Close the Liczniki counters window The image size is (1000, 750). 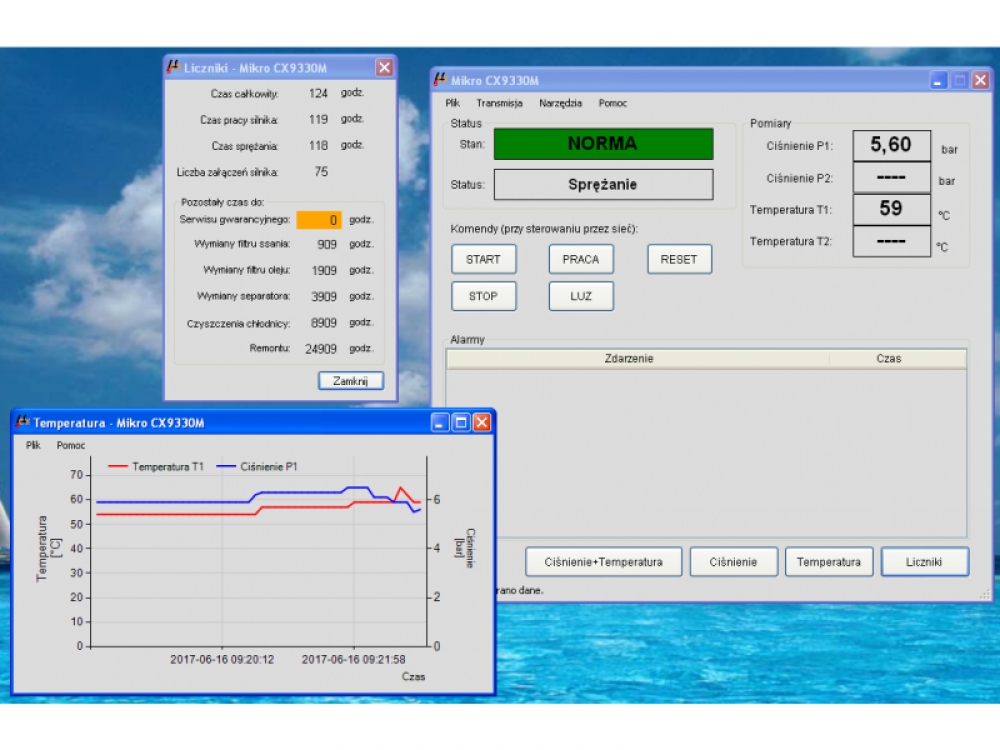coord(384,68)
